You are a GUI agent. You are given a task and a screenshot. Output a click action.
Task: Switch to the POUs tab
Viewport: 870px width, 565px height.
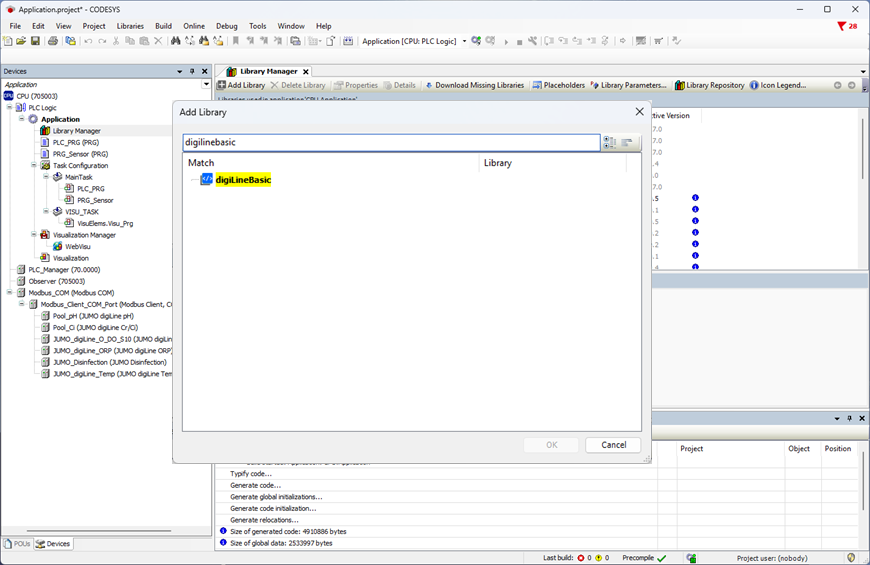pos(18,544)
